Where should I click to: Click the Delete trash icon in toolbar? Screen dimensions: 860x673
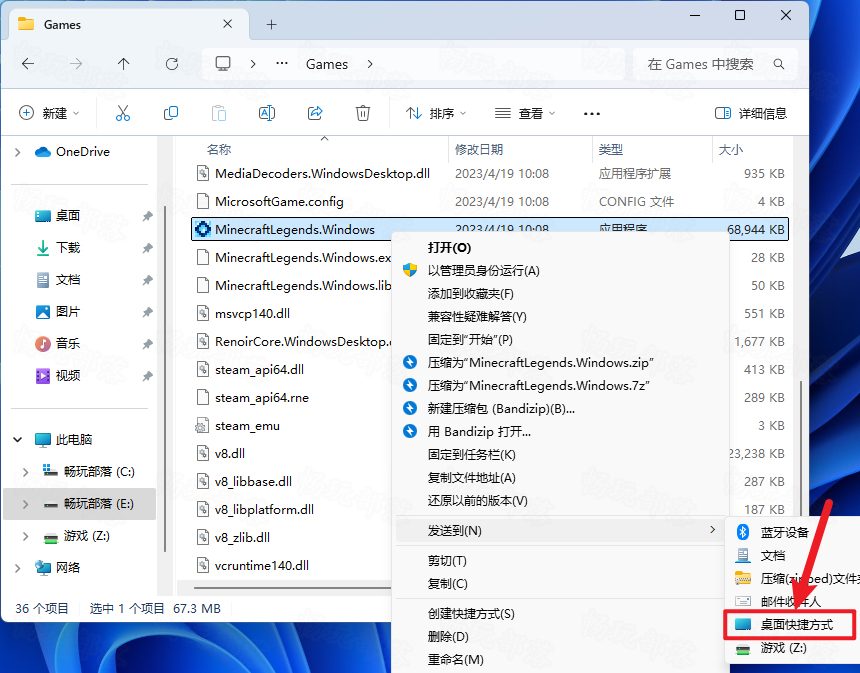363,113
